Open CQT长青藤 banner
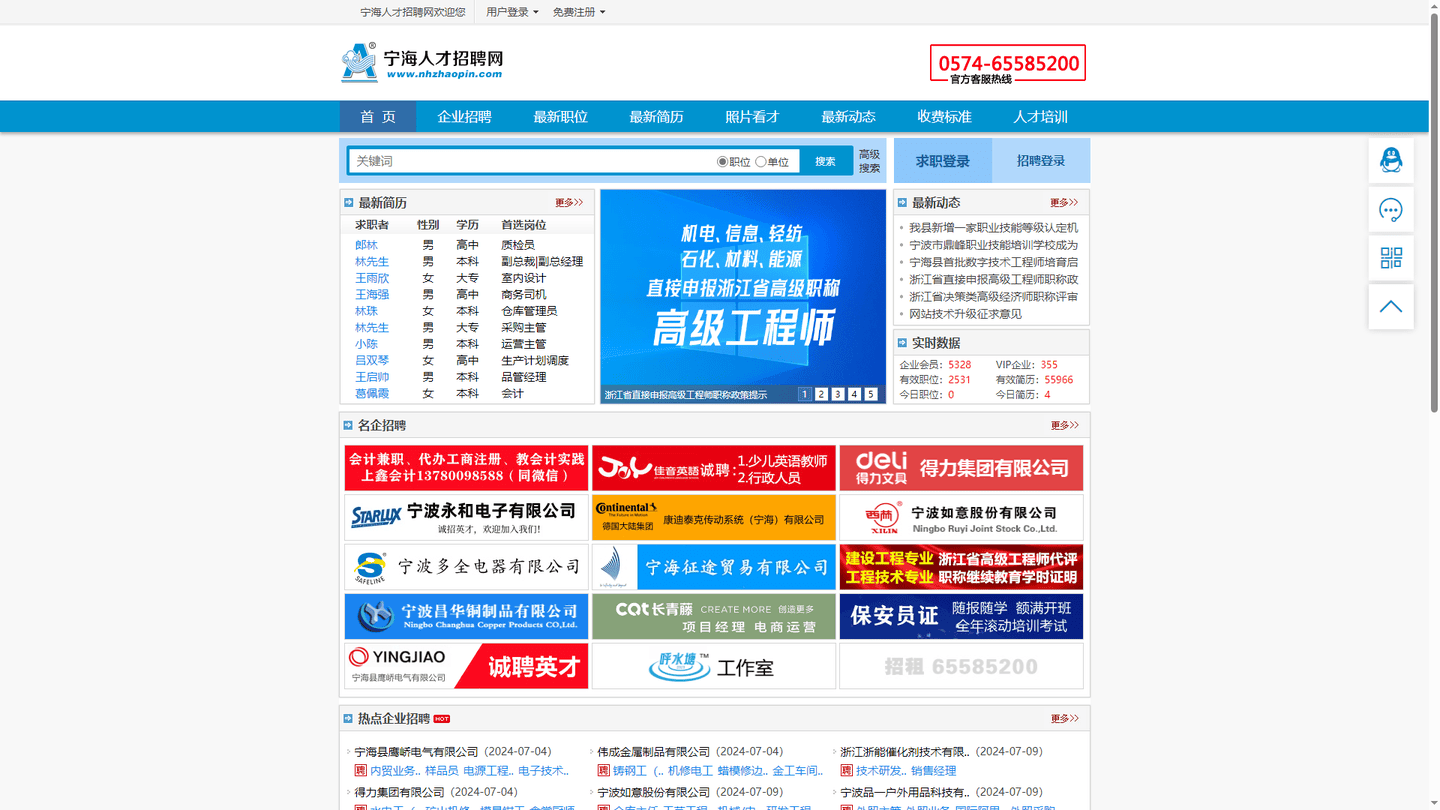The width and height of the screenshot is (1440, 810). coord(714,616)
